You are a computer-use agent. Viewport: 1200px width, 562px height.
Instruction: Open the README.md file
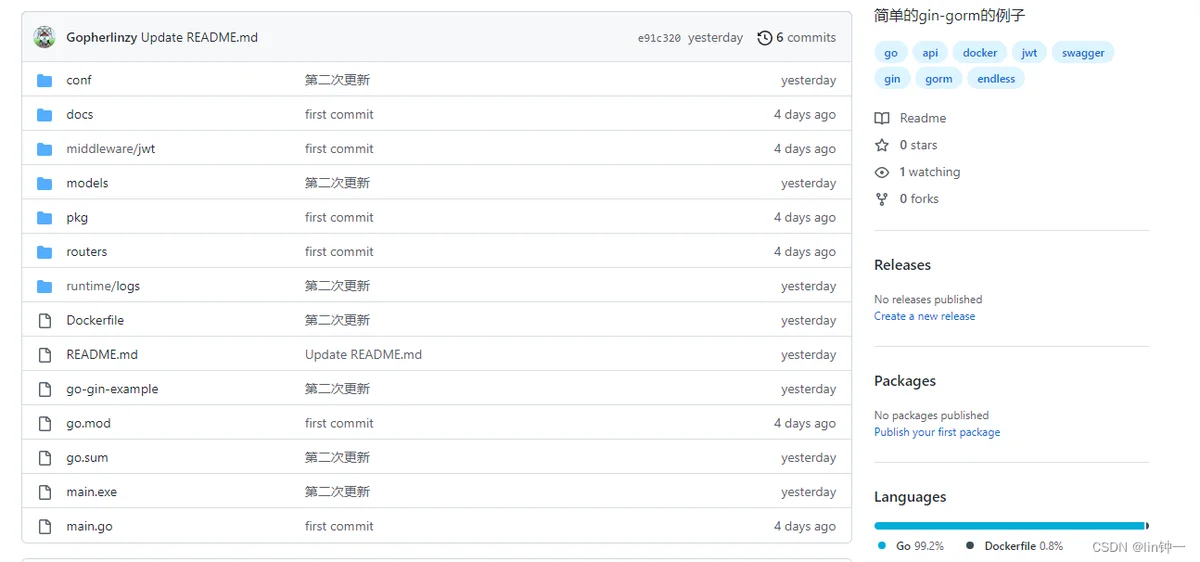[x=102, y=355]
